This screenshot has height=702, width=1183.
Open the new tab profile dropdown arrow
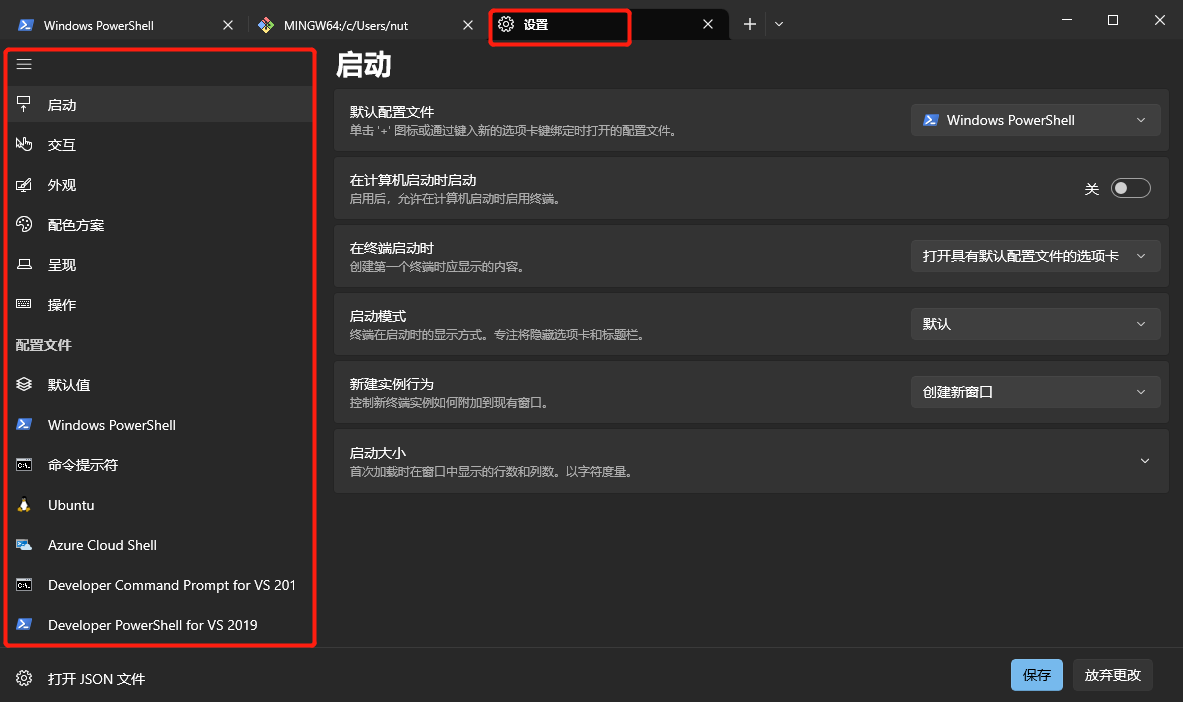point(779,24)
